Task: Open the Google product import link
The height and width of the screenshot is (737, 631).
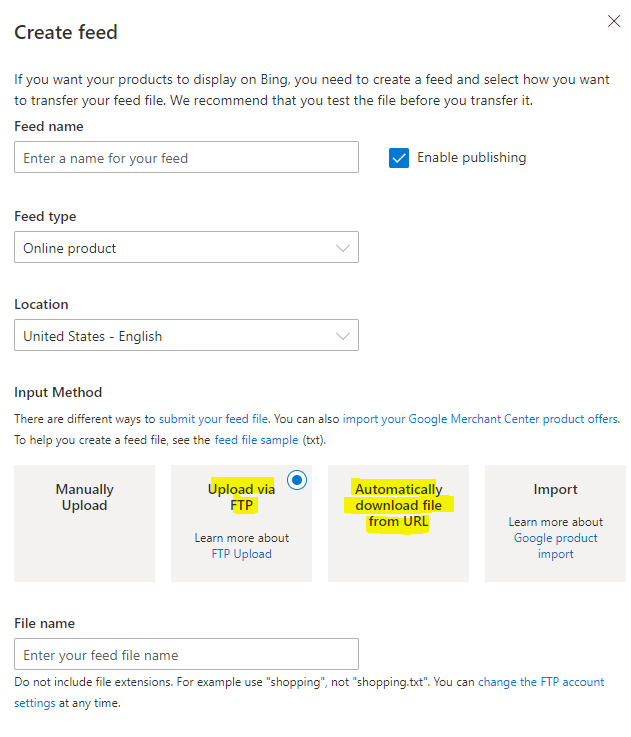Action: (555, 546)
